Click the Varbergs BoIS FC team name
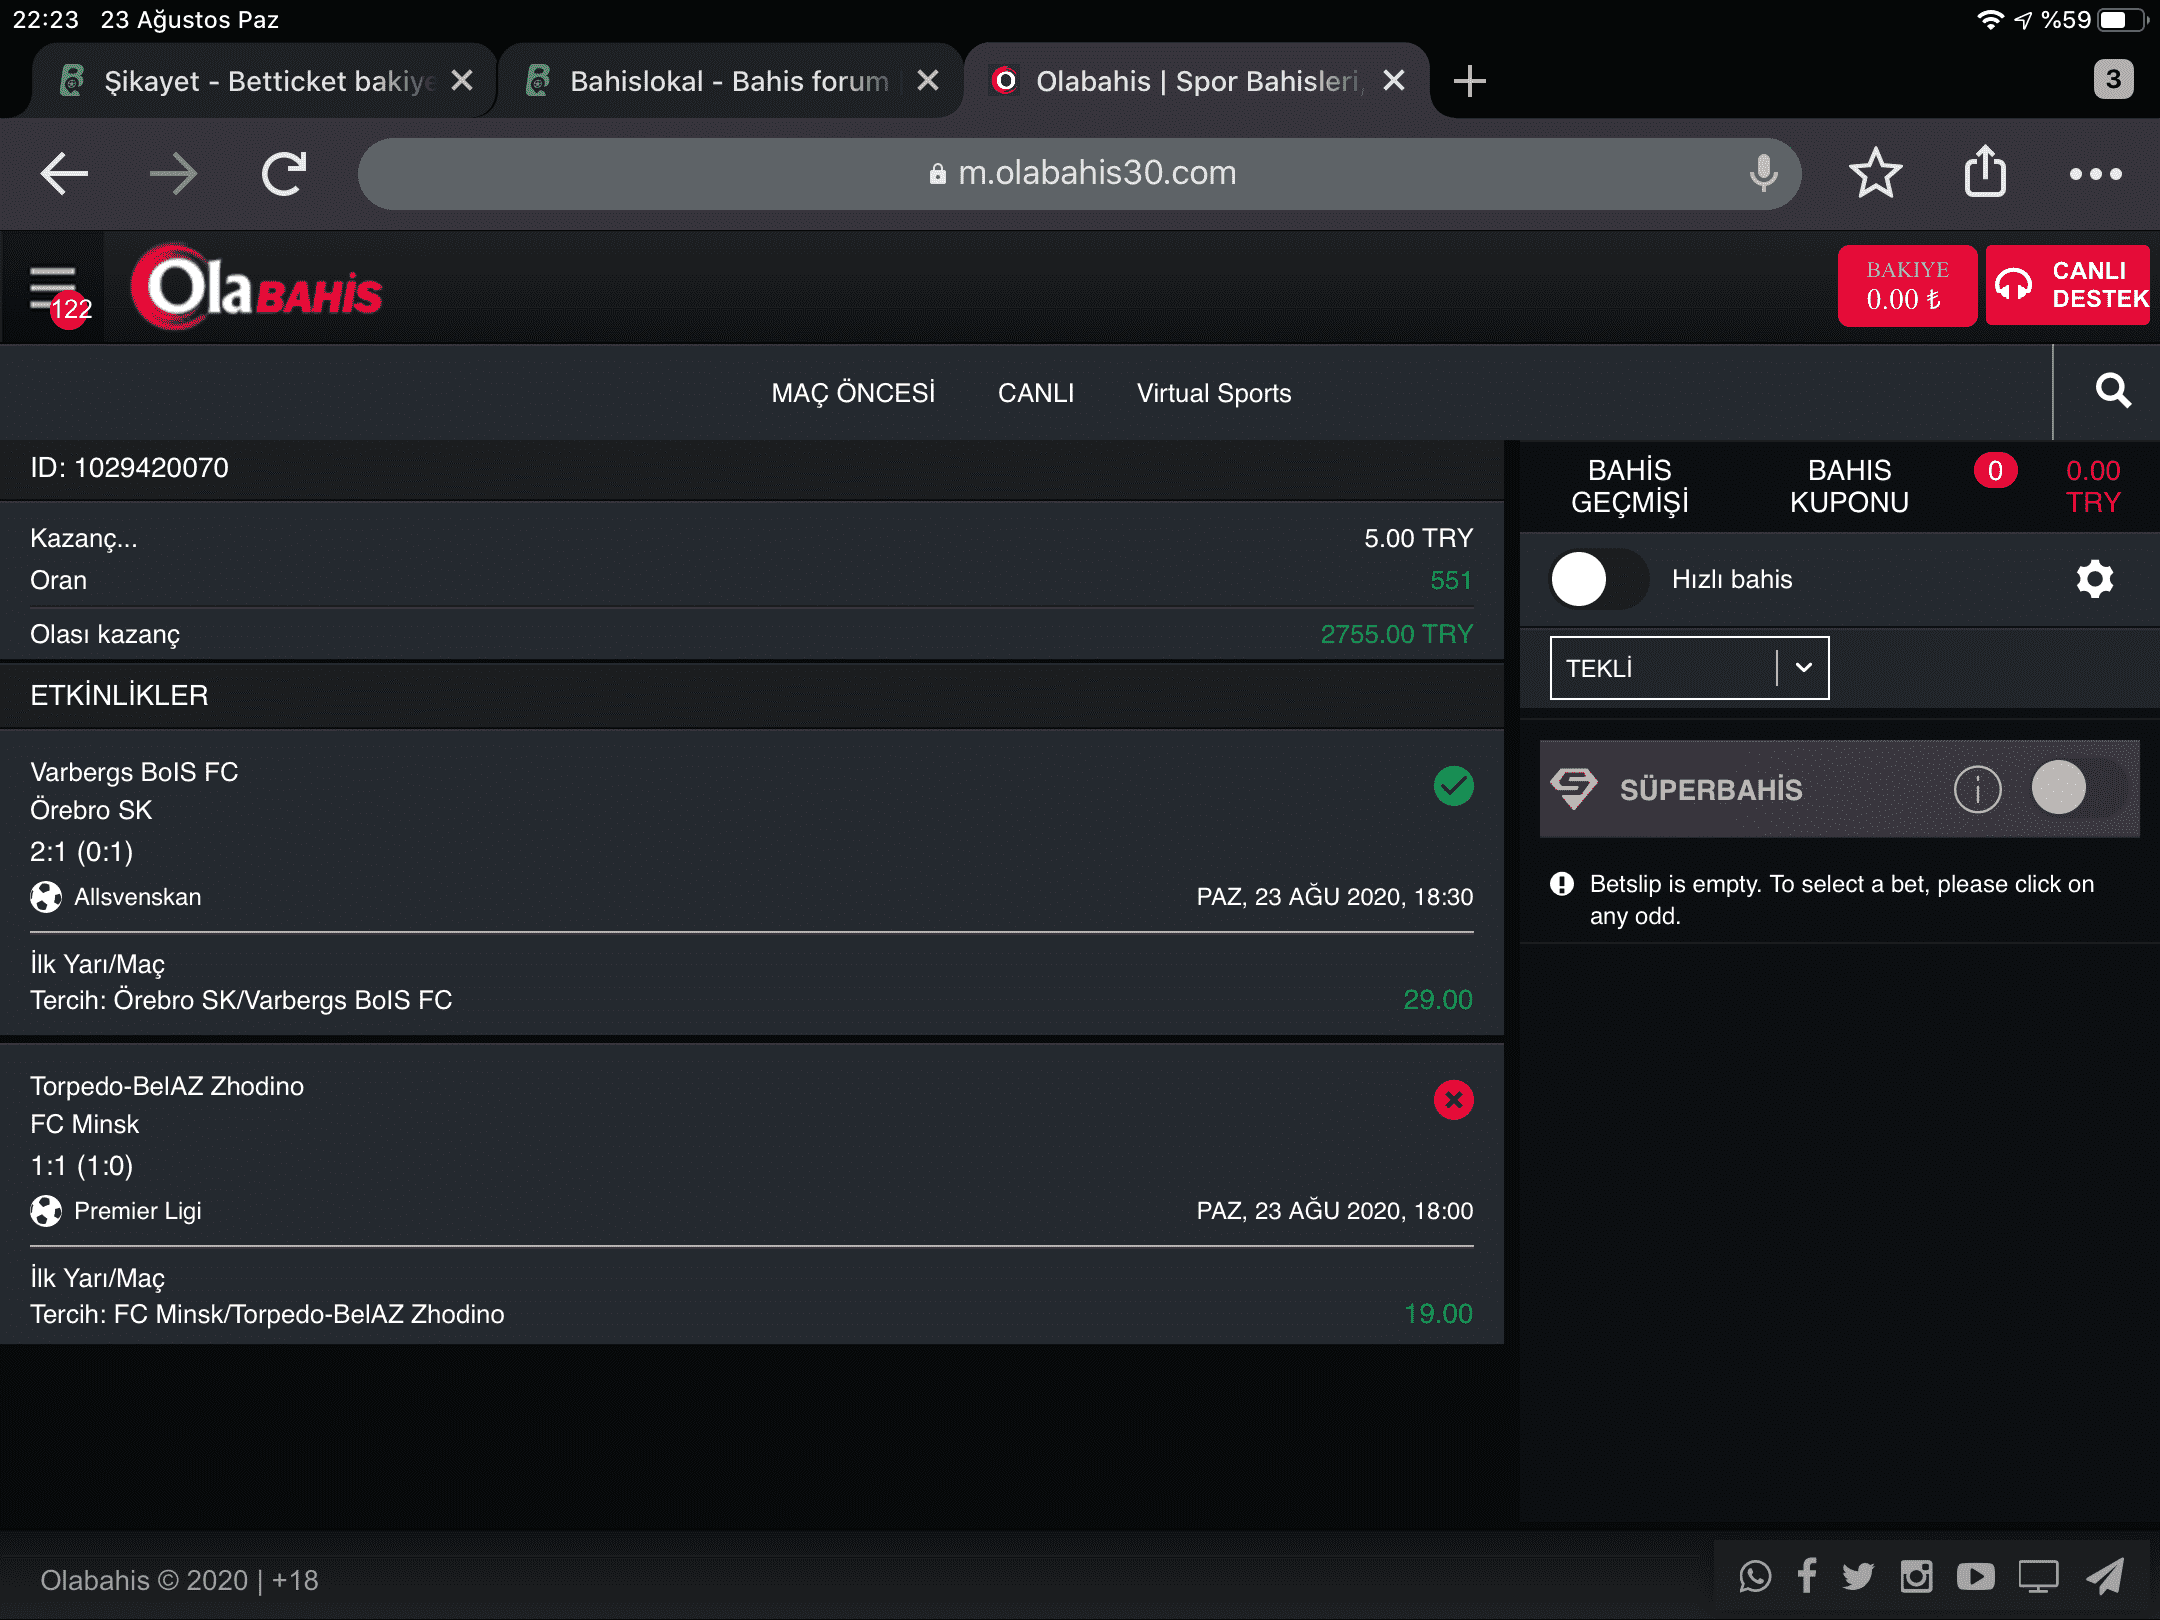 point(134,772)
